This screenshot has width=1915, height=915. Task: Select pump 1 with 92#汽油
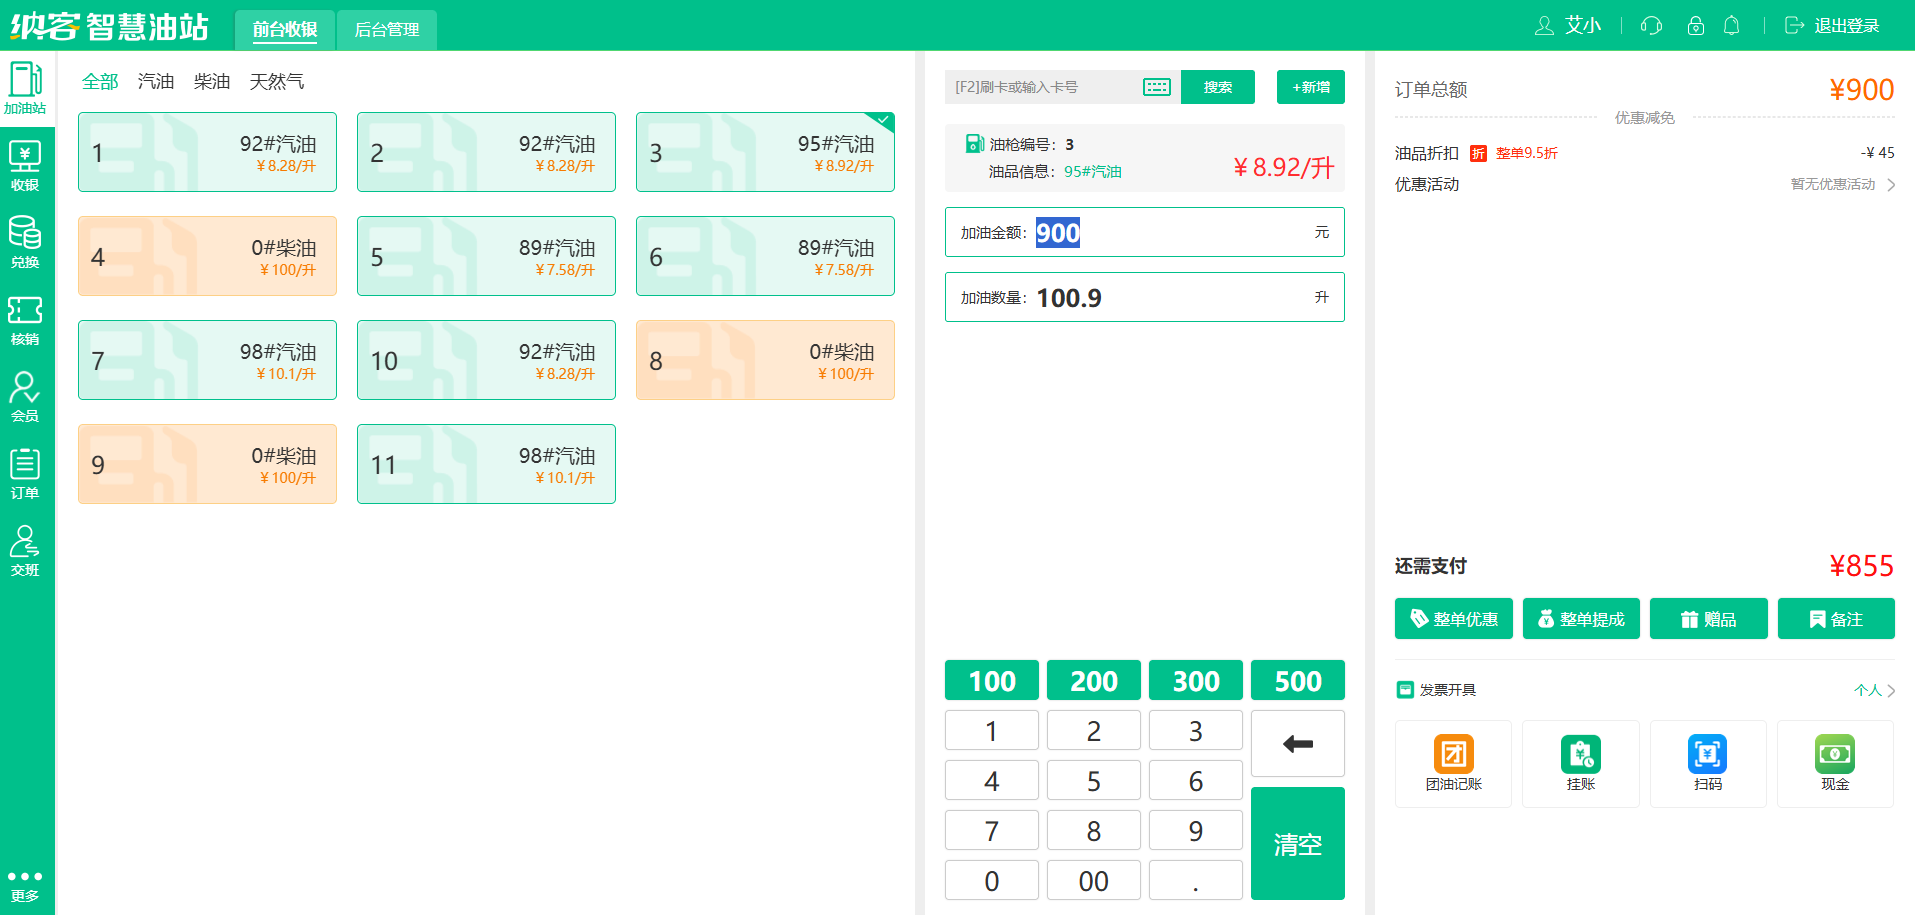coord(207,152)
